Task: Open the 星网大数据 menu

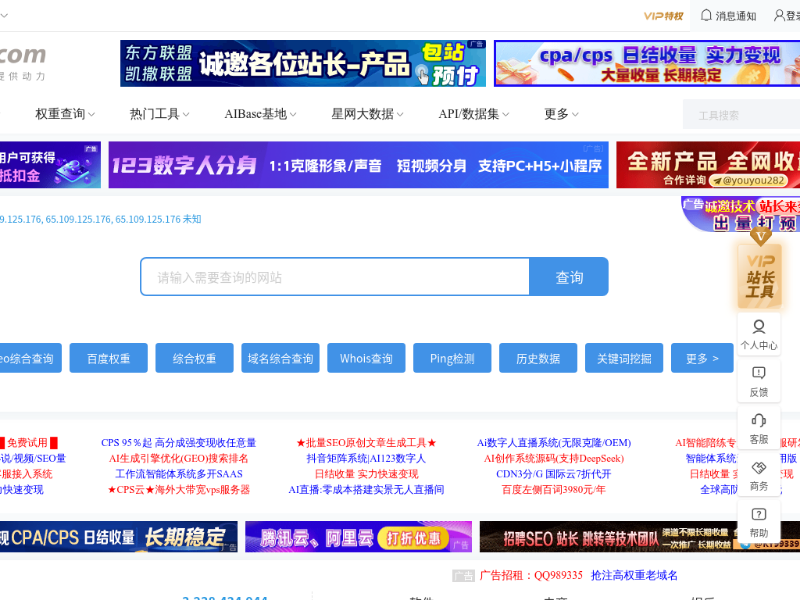Action: 368,114
